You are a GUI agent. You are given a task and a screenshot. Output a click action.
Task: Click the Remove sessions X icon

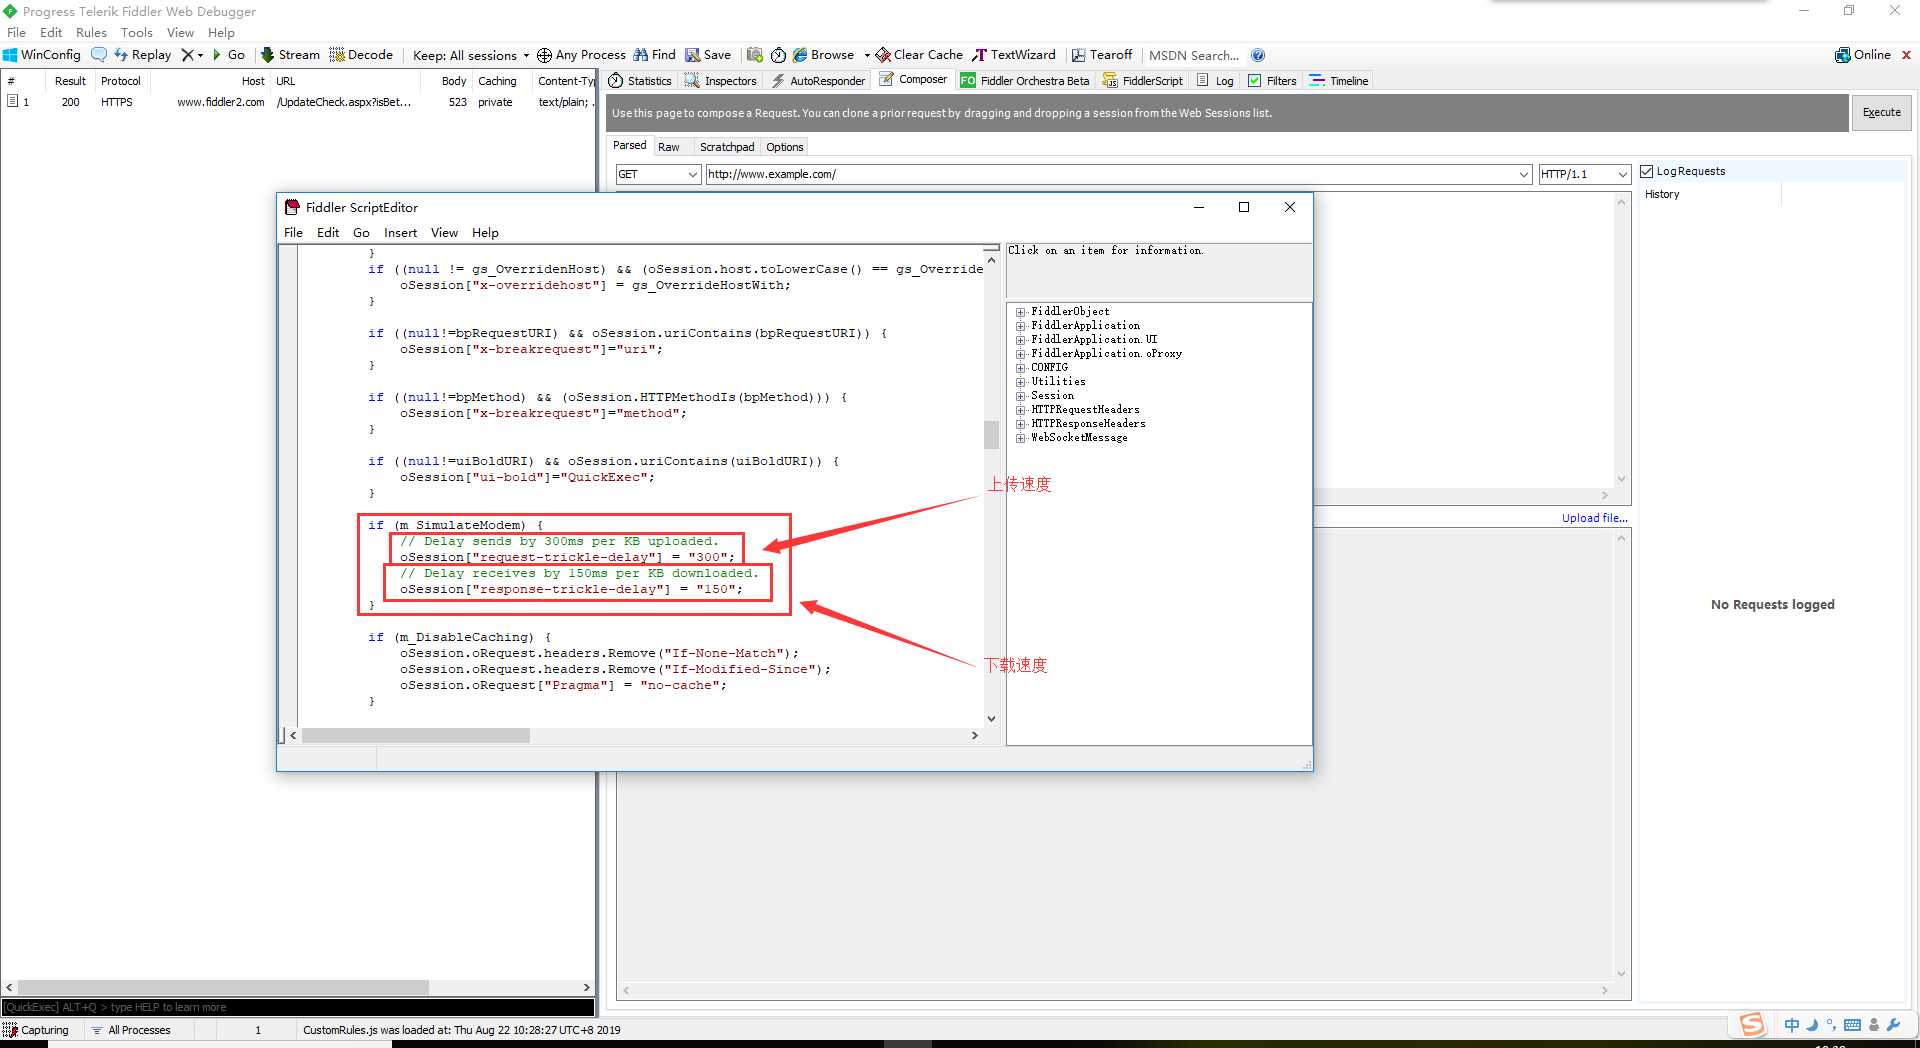(187, 55)
